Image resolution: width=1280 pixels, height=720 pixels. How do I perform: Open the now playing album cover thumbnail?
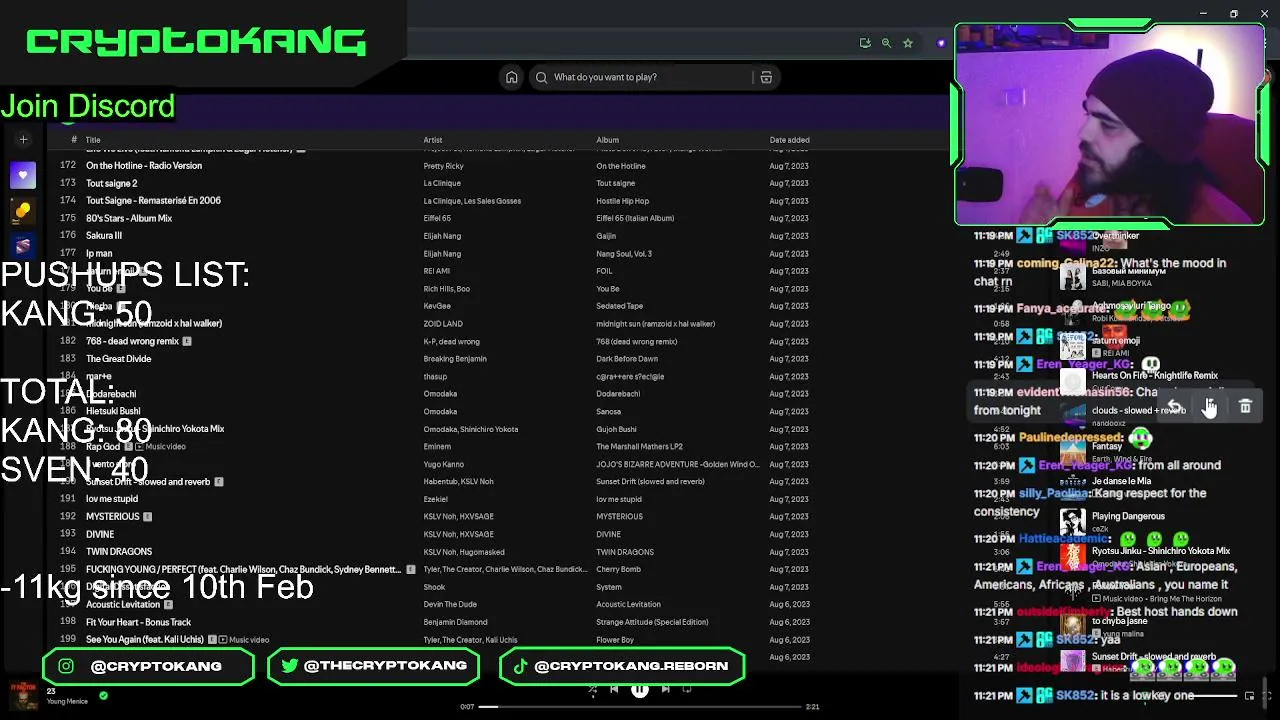[23, 695]
